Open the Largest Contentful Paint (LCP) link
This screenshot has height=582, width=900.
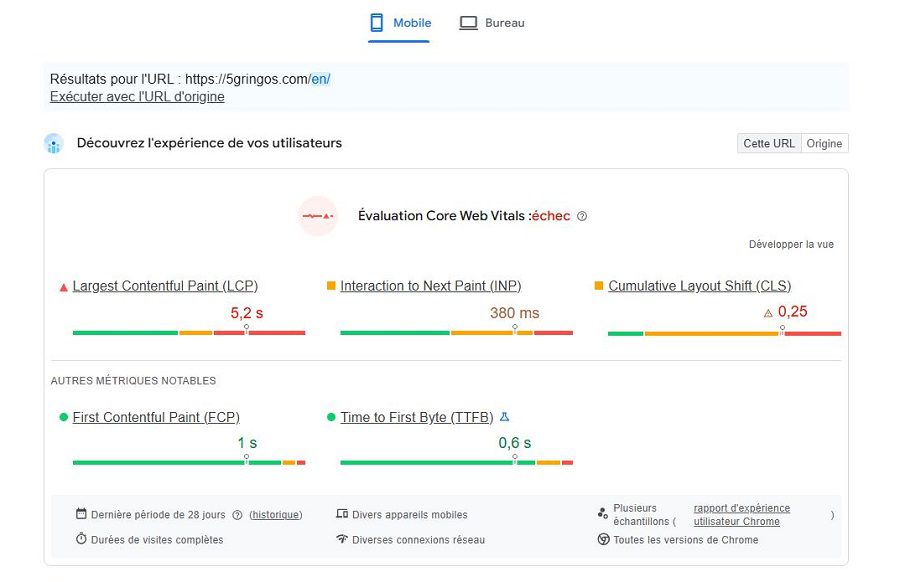point(165,286)
